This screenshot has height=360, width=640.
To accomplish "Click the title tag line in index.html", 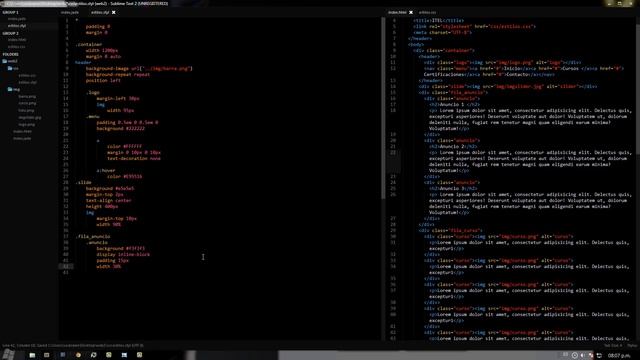I will [438, 20].
